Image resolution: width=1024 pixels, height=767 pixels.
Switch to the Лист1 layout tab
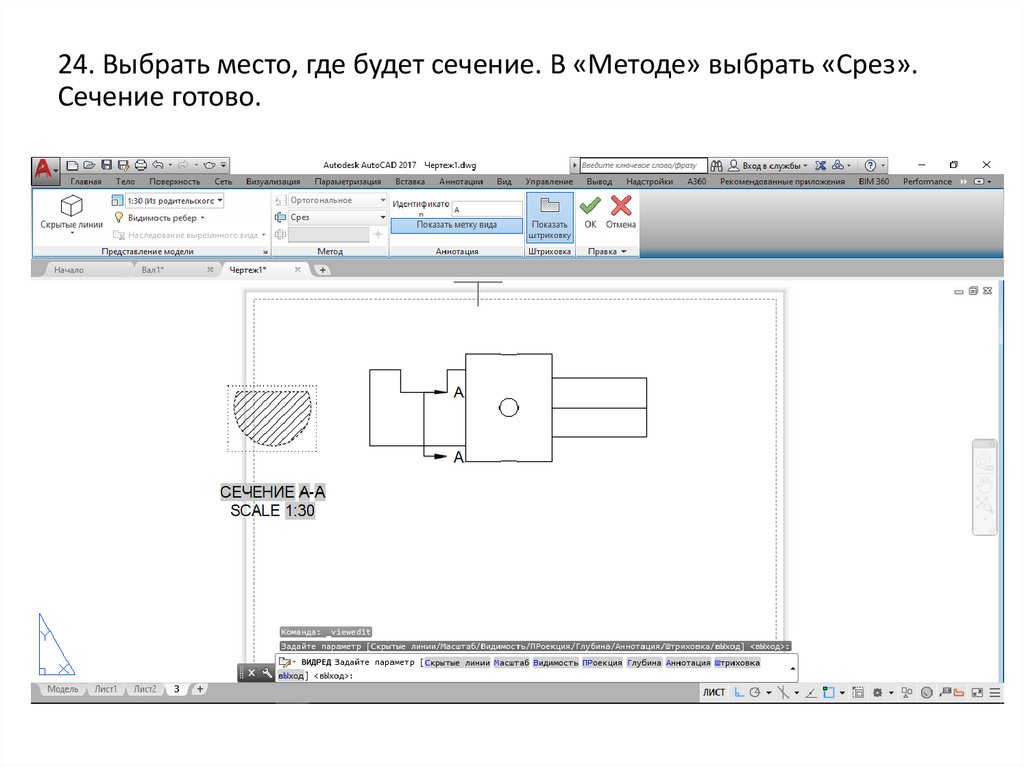pyautogui.click(x=106, y=689)
